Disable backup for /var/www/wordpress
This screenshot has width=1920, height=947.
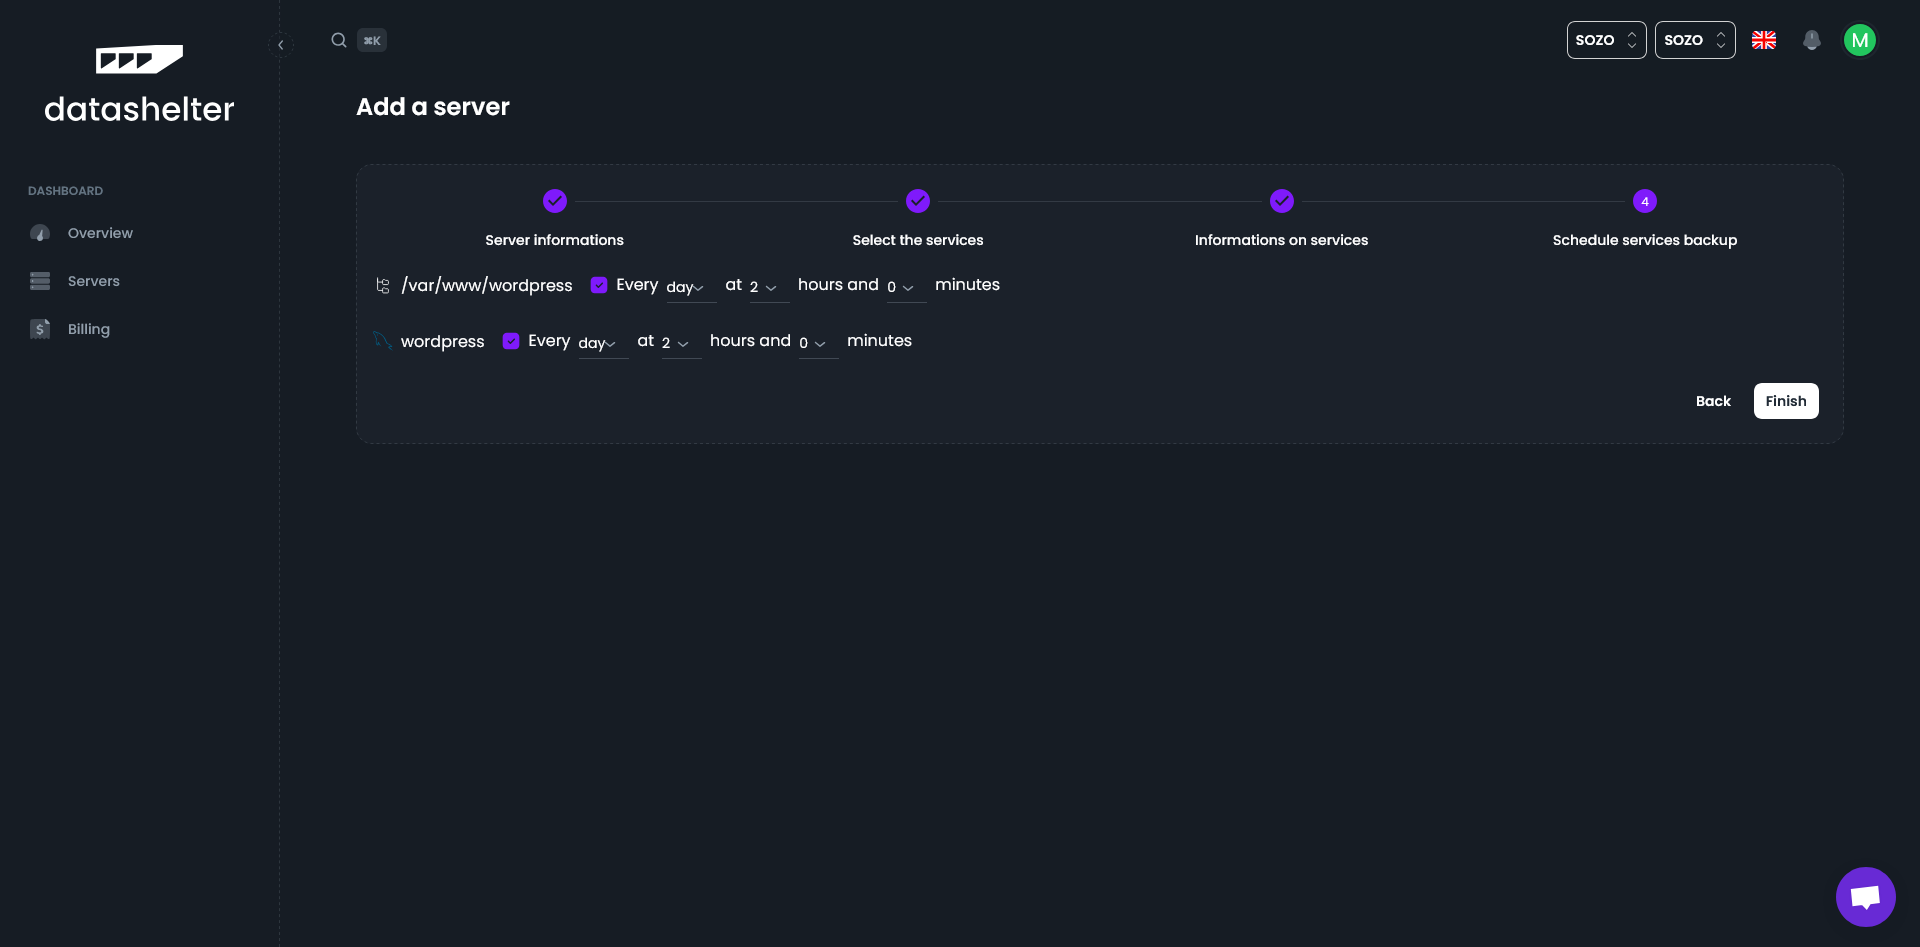[x=599, y=285]
